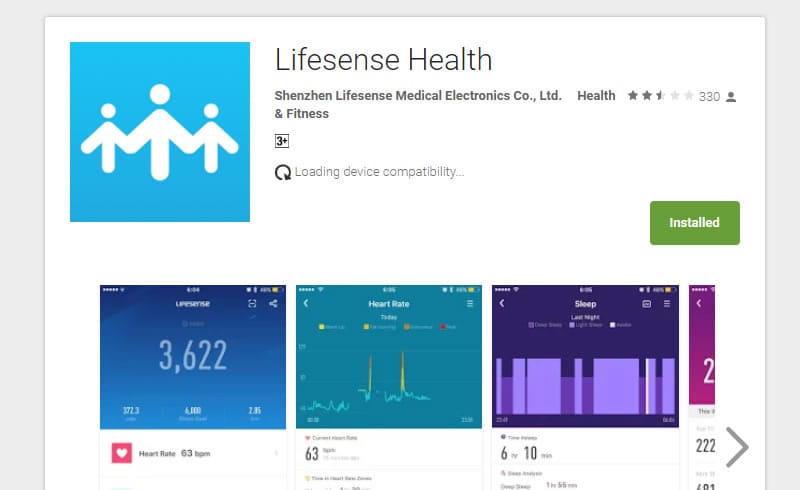Screen dimensions: 800x490
Task: Click the star rating
Action: (660, 95)
